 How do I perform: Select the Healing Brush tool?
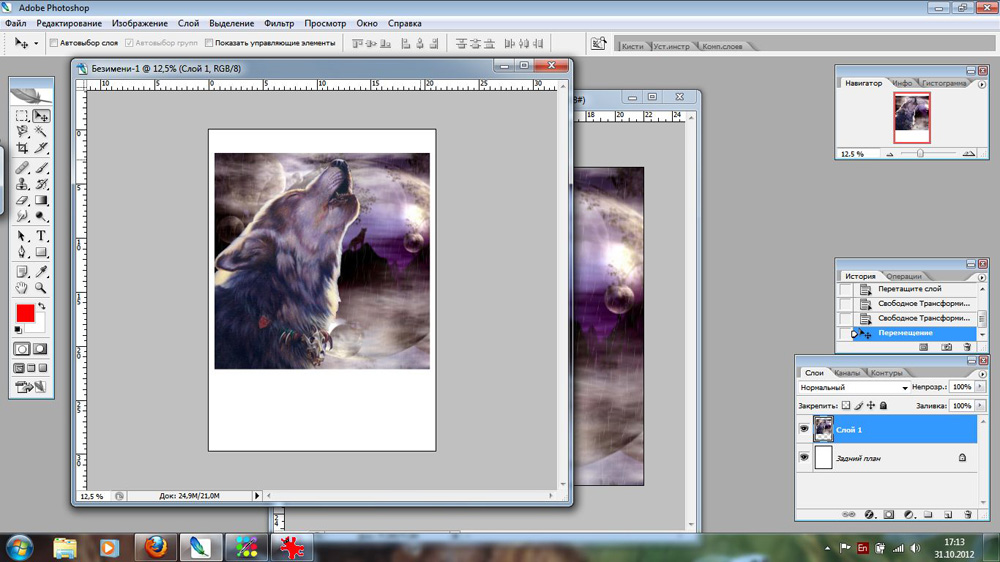[x=22, y=168]
